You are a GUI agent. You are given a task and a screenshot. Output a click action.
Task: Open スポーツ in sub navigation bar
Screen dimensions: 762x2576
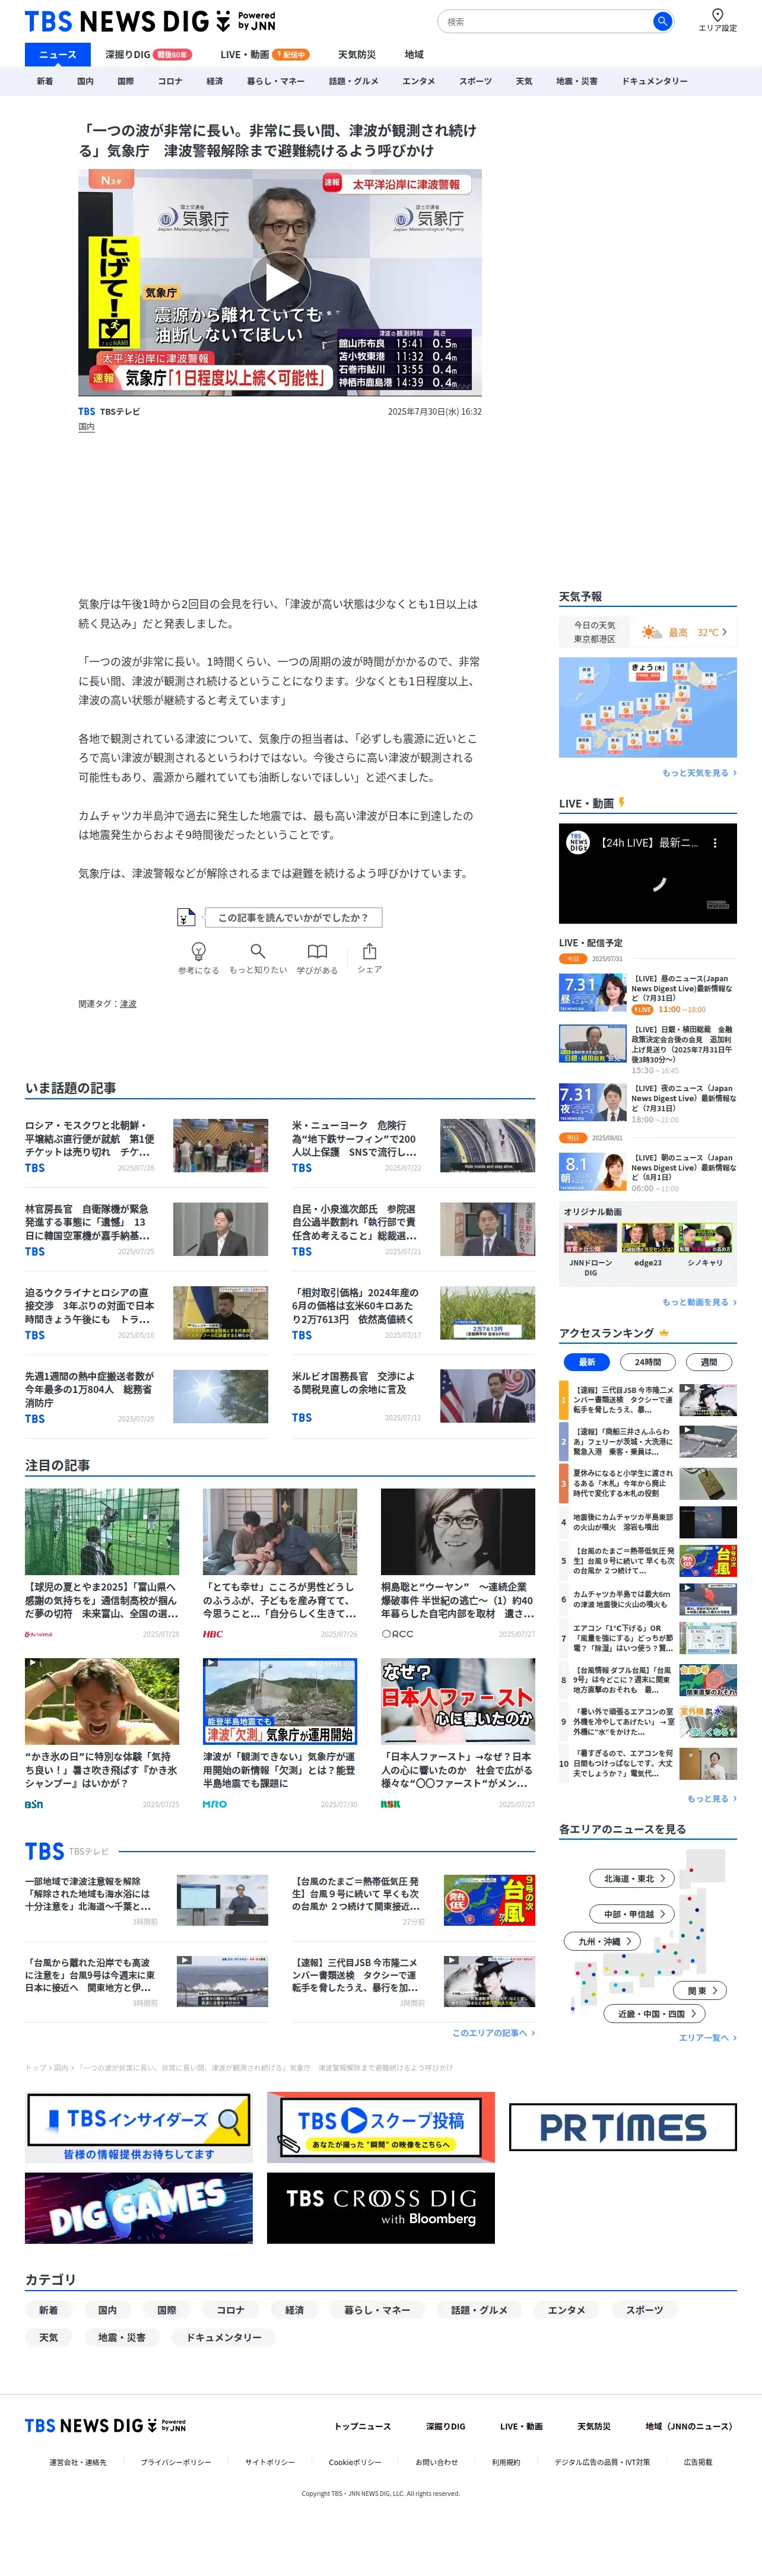click(475, 81)
